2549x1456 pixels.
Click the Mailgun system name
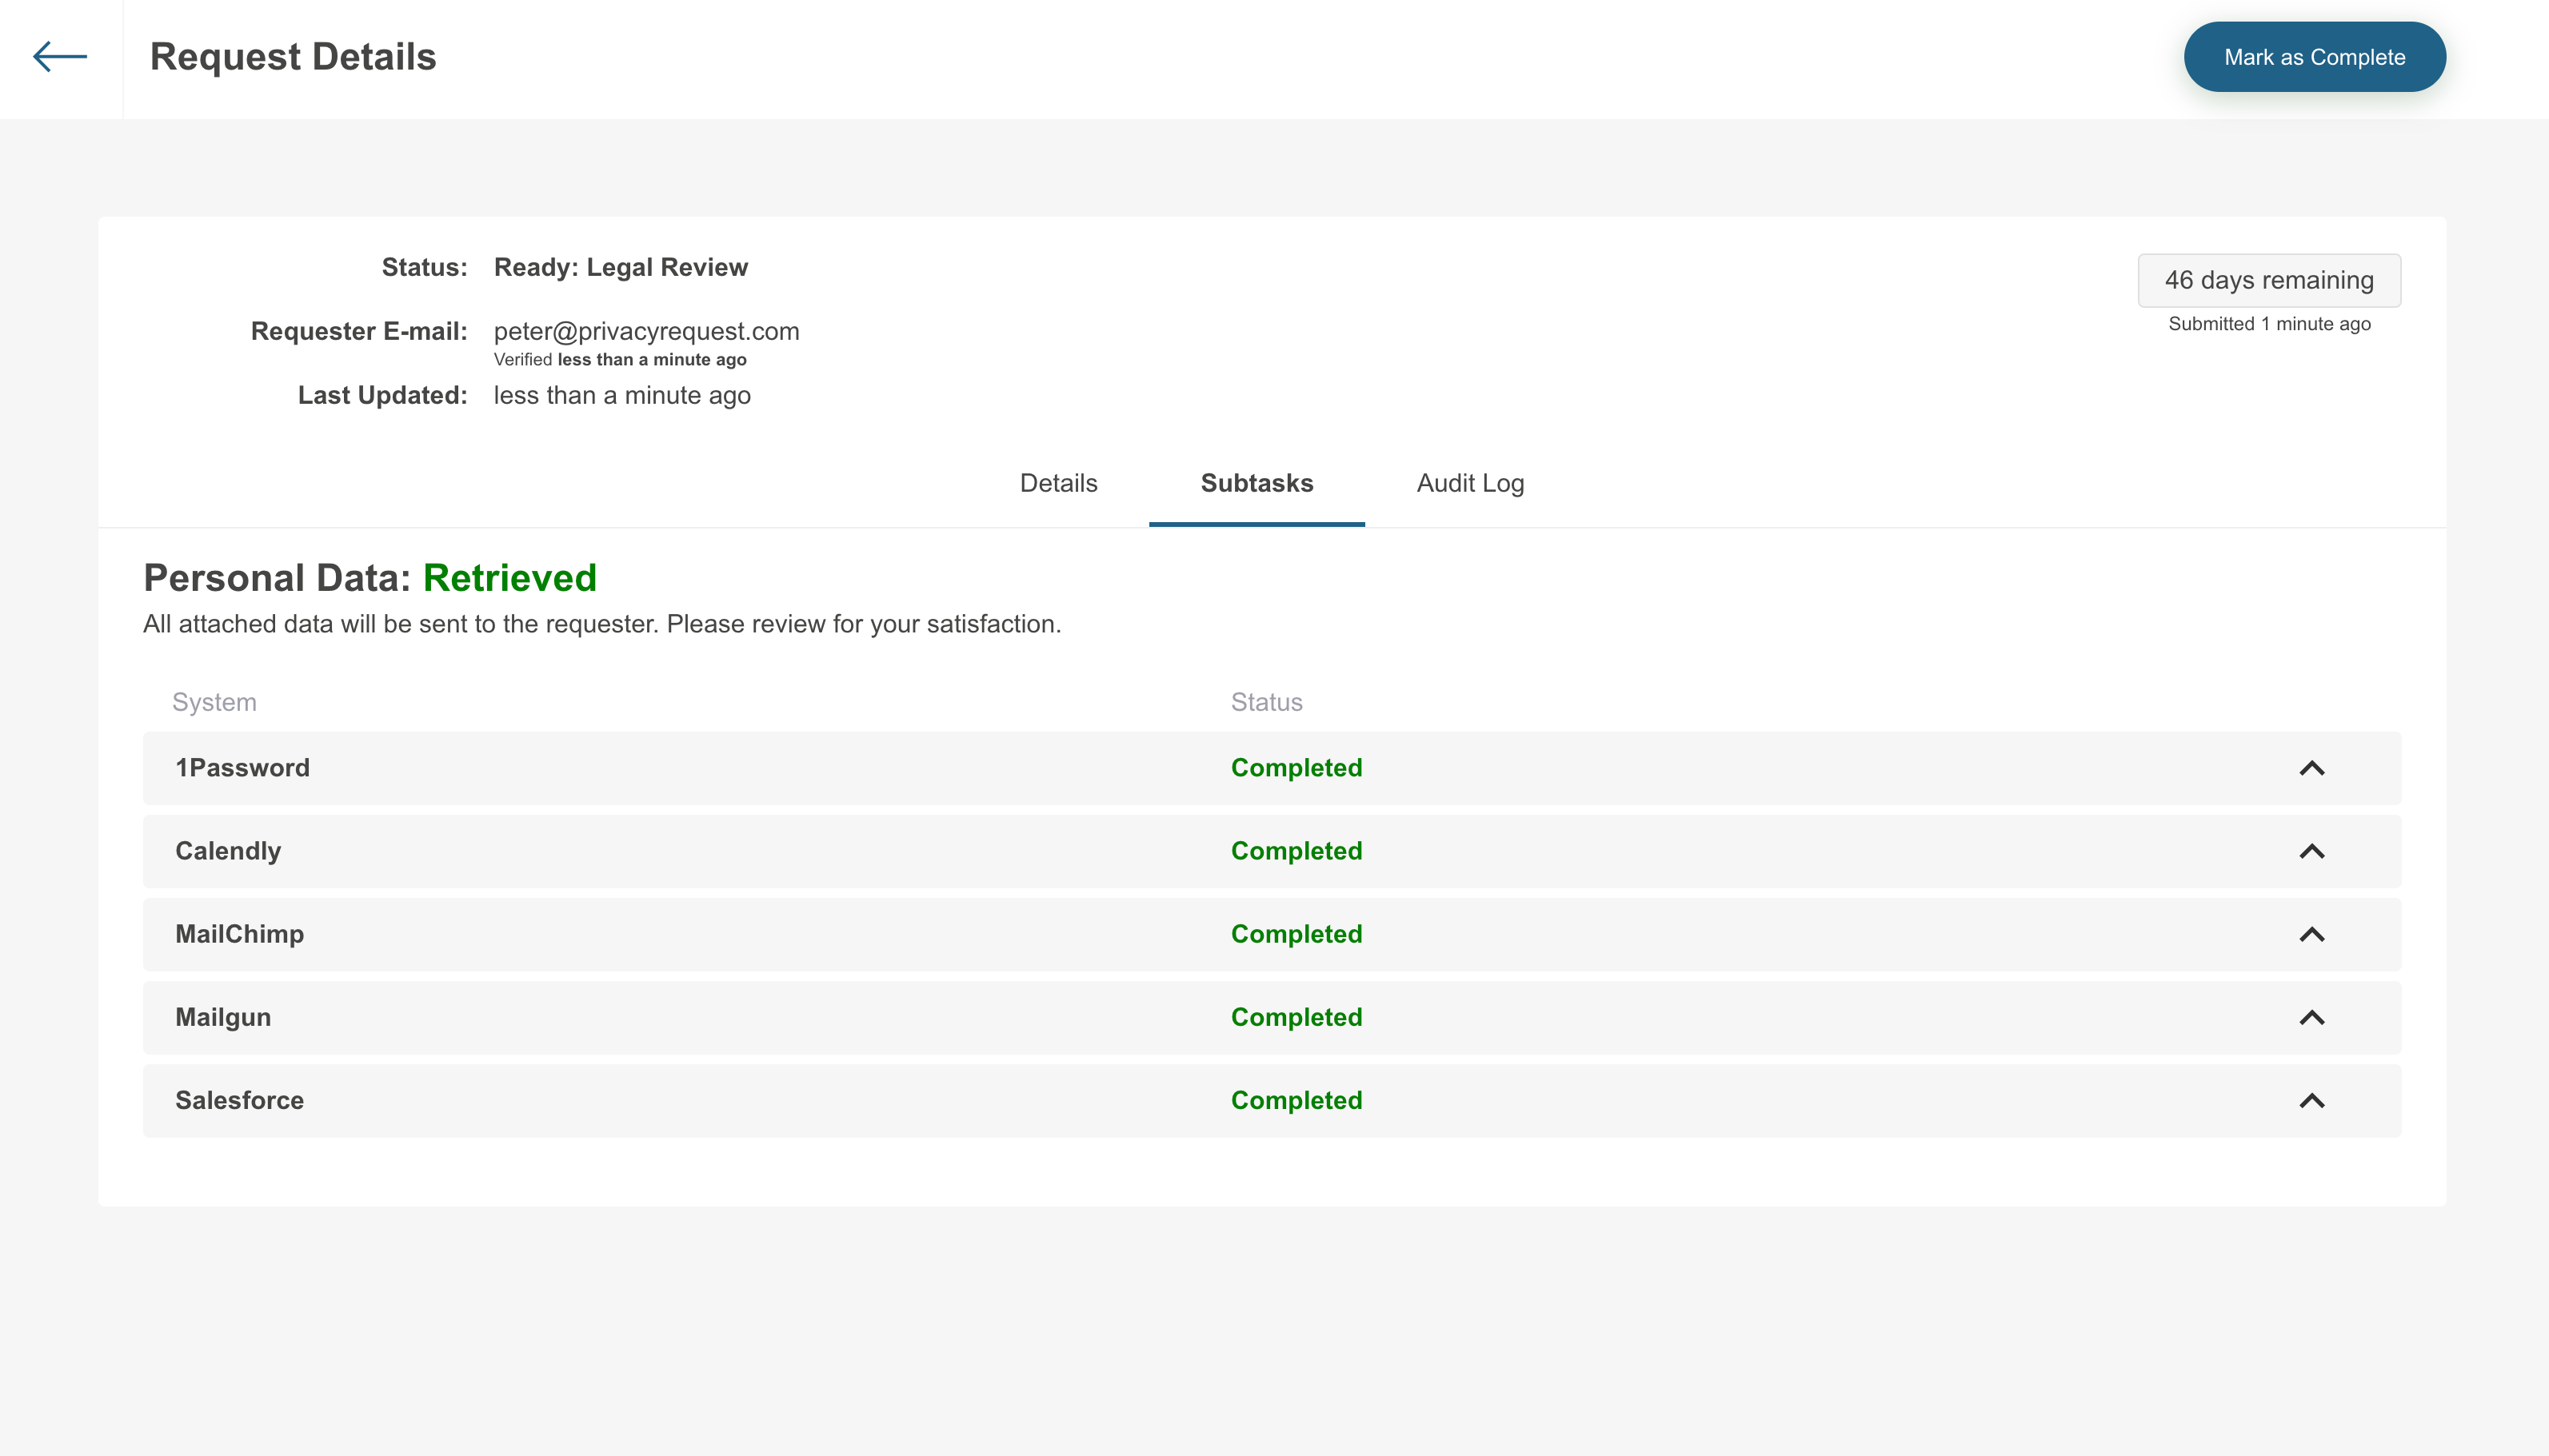coord(223,1017)
